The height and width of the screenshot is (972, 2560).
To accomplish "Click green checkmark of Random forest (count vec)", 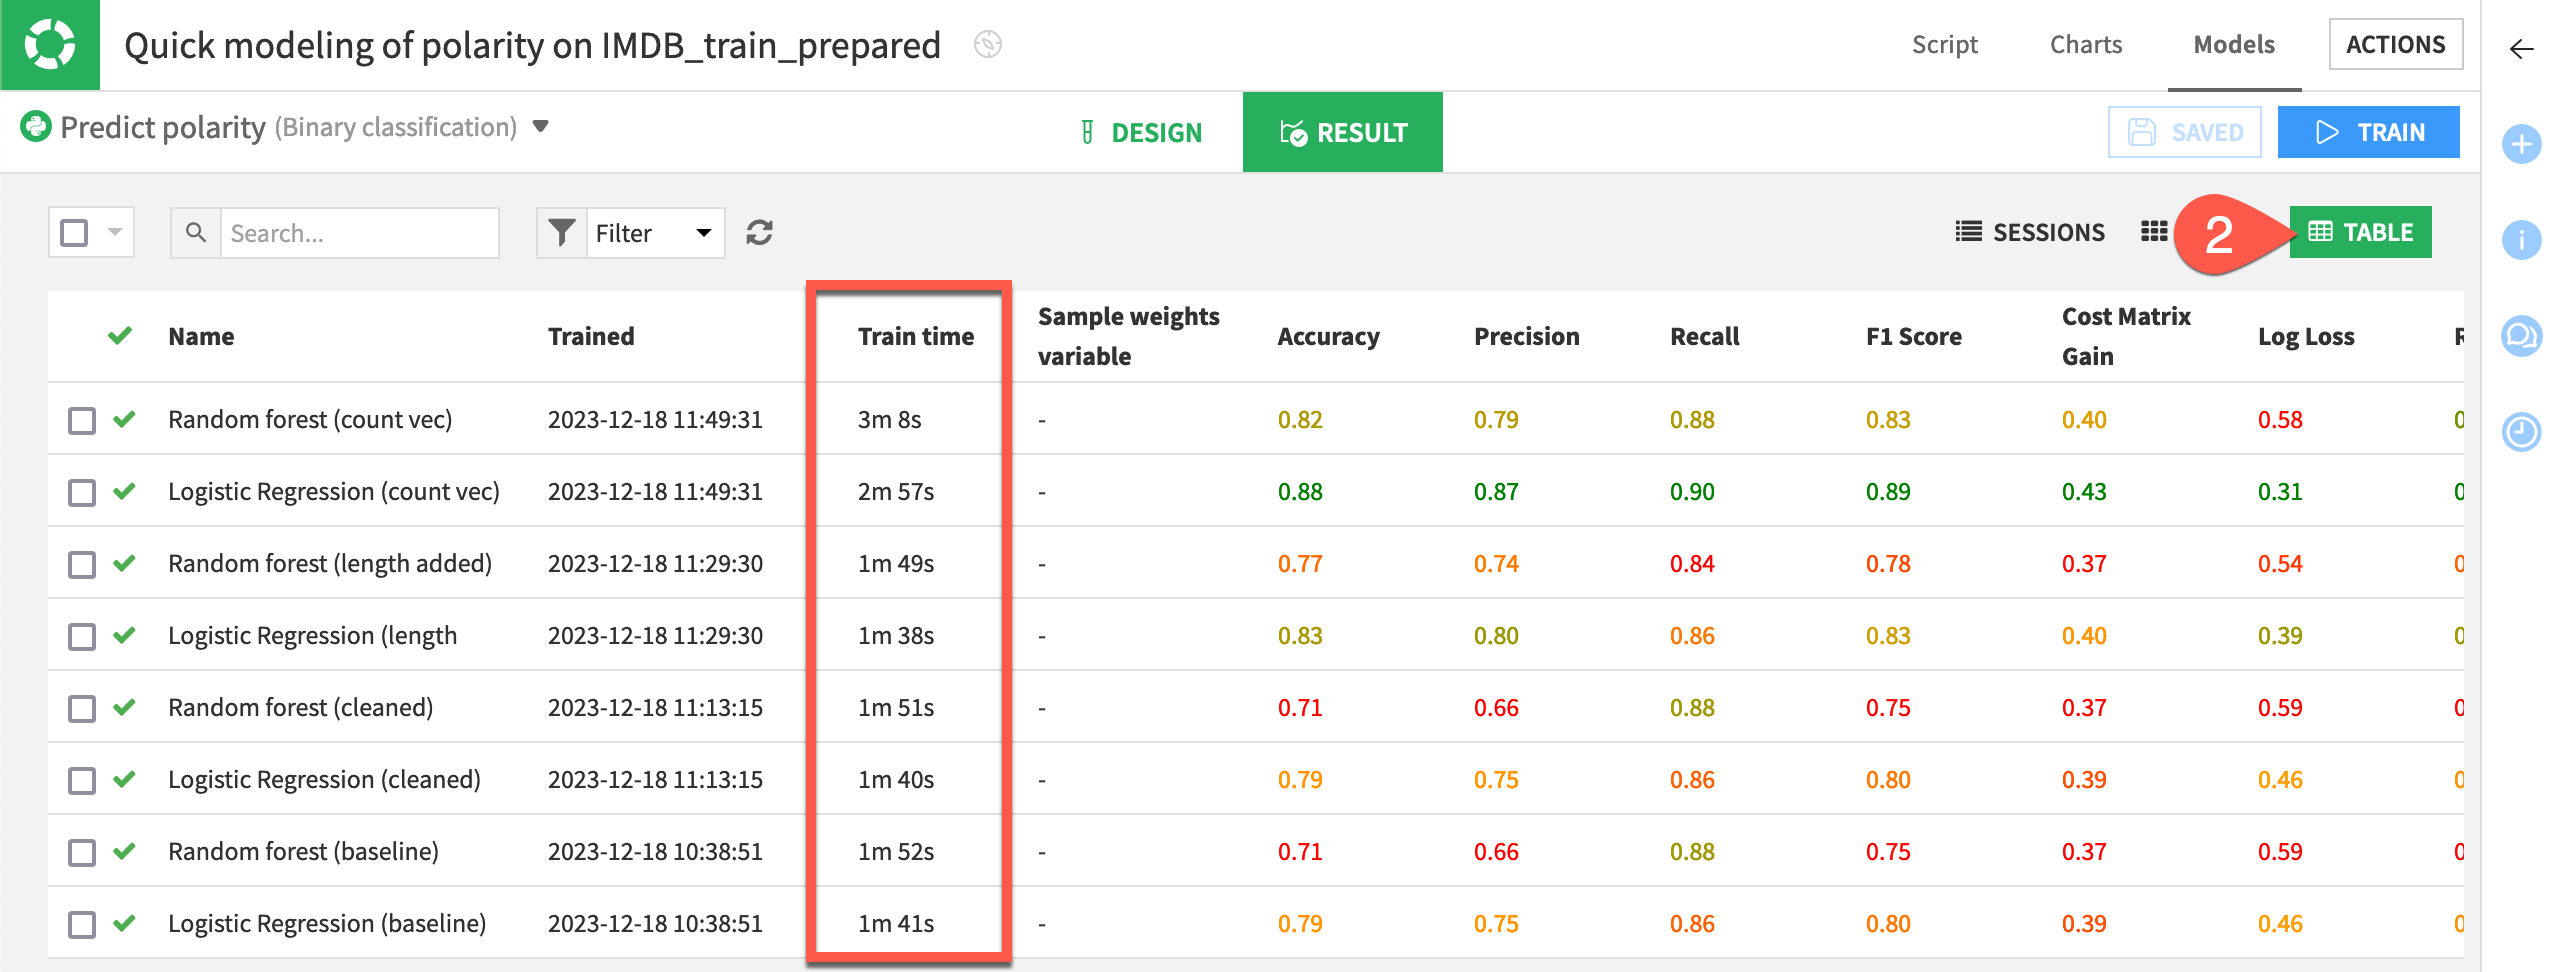I will click(124, 419).
